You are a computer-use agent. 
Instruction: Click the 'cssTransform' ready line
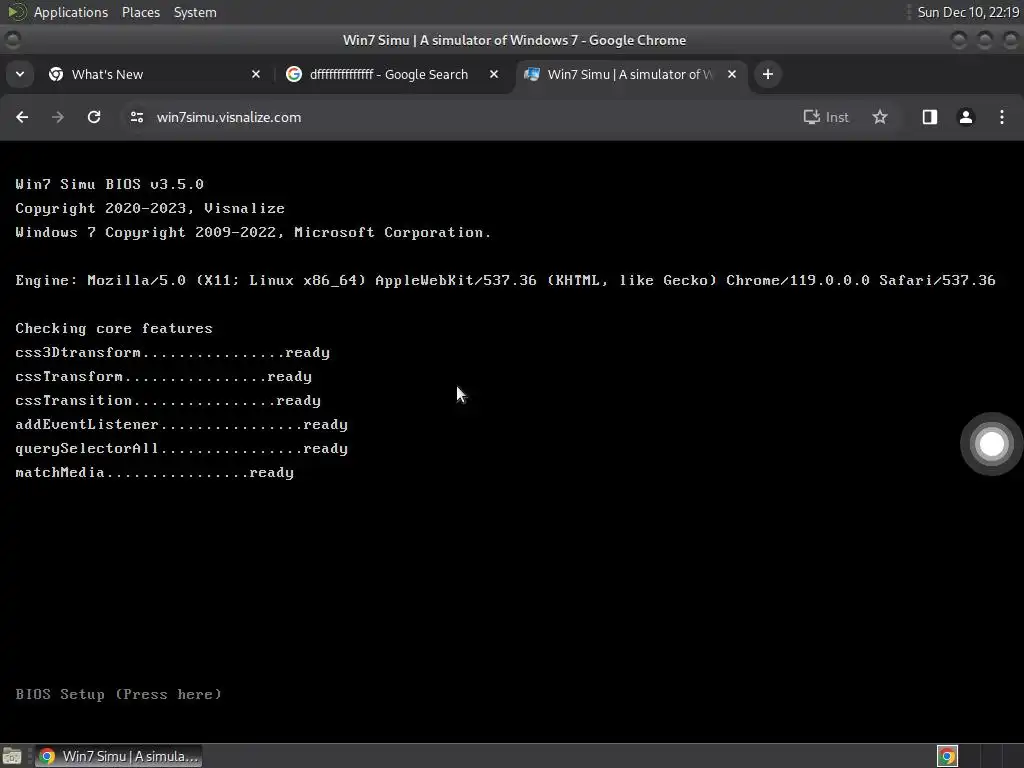pos(163,377)
